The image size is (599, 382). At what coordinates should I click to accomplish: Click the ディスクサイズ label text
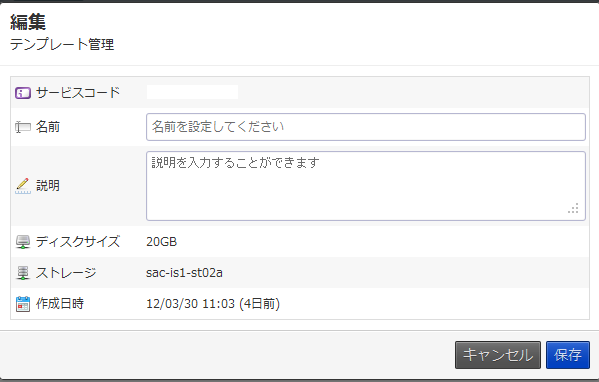pos(78,241)
